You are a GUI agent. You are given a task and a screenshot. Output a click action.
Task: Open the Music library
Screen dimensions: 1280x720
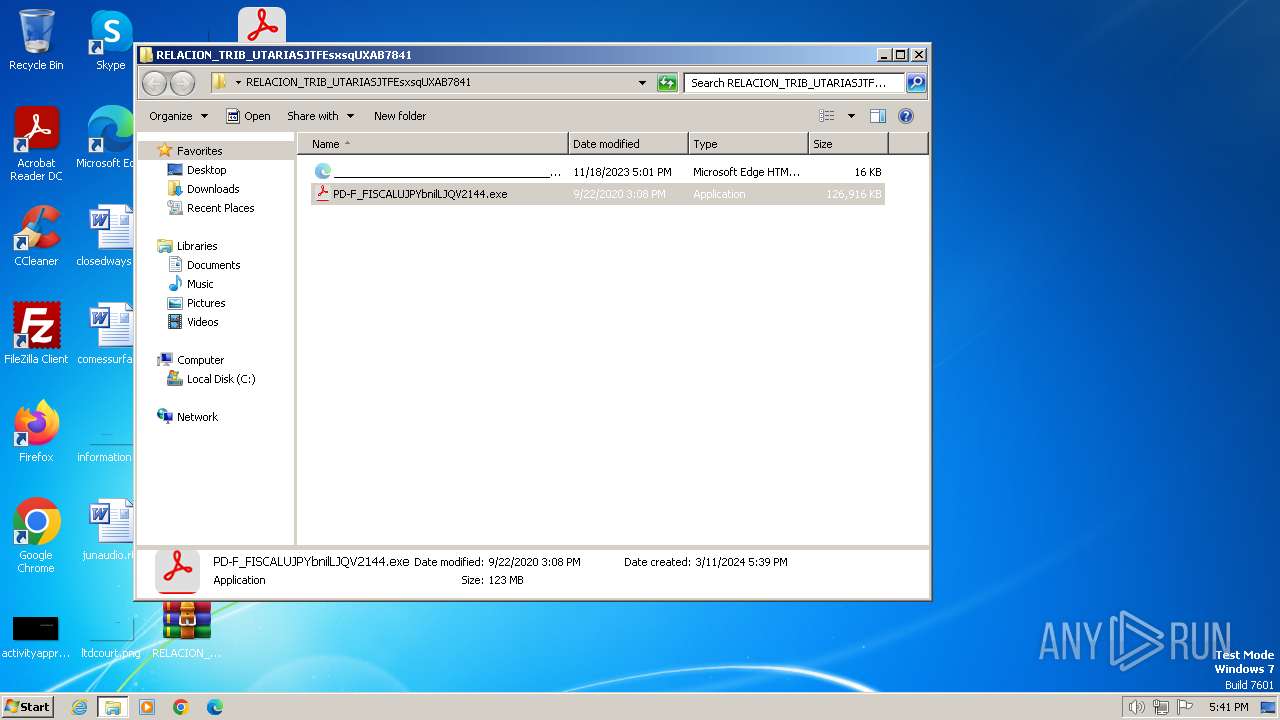click(200, 284)
